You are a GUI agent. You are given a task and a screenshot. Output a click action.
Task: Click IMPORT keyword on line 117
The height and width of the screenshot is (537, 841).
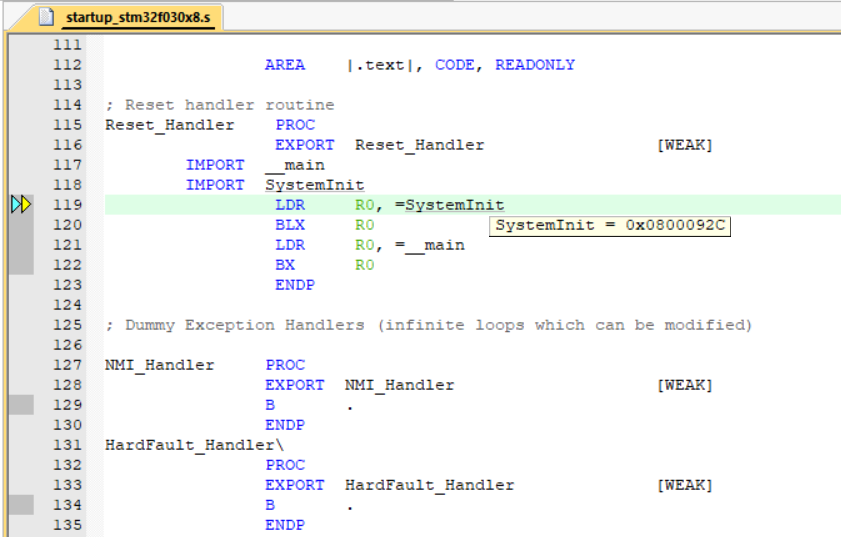215,165
